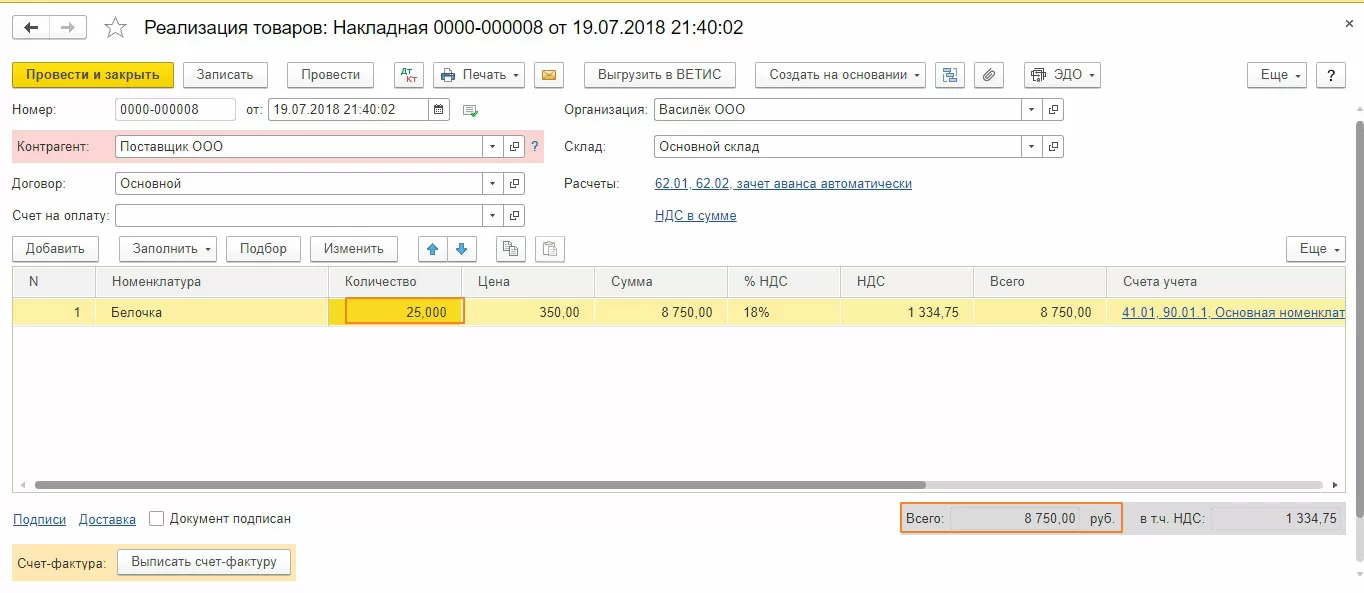Add document to favorites star
This screenshot has height=593, width=1364.
coord(116,28)
